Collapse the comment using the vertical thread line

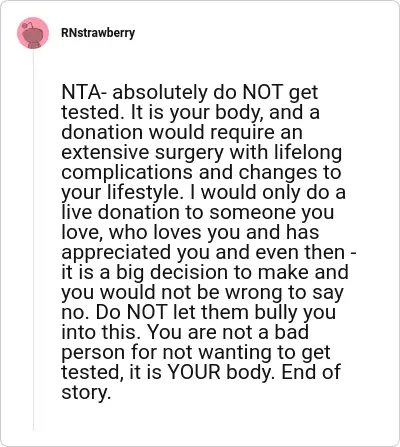pyautogui.click(x=33, y=239)
